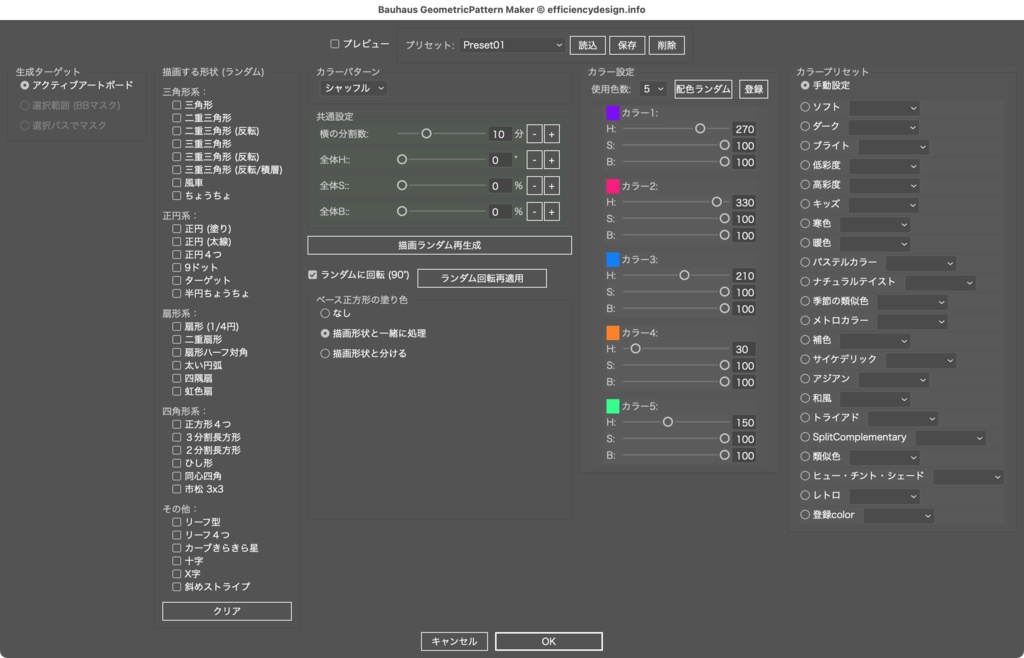Check the 三角形 shape checkbox
The image size is (1024, 658).
(176, 104)
